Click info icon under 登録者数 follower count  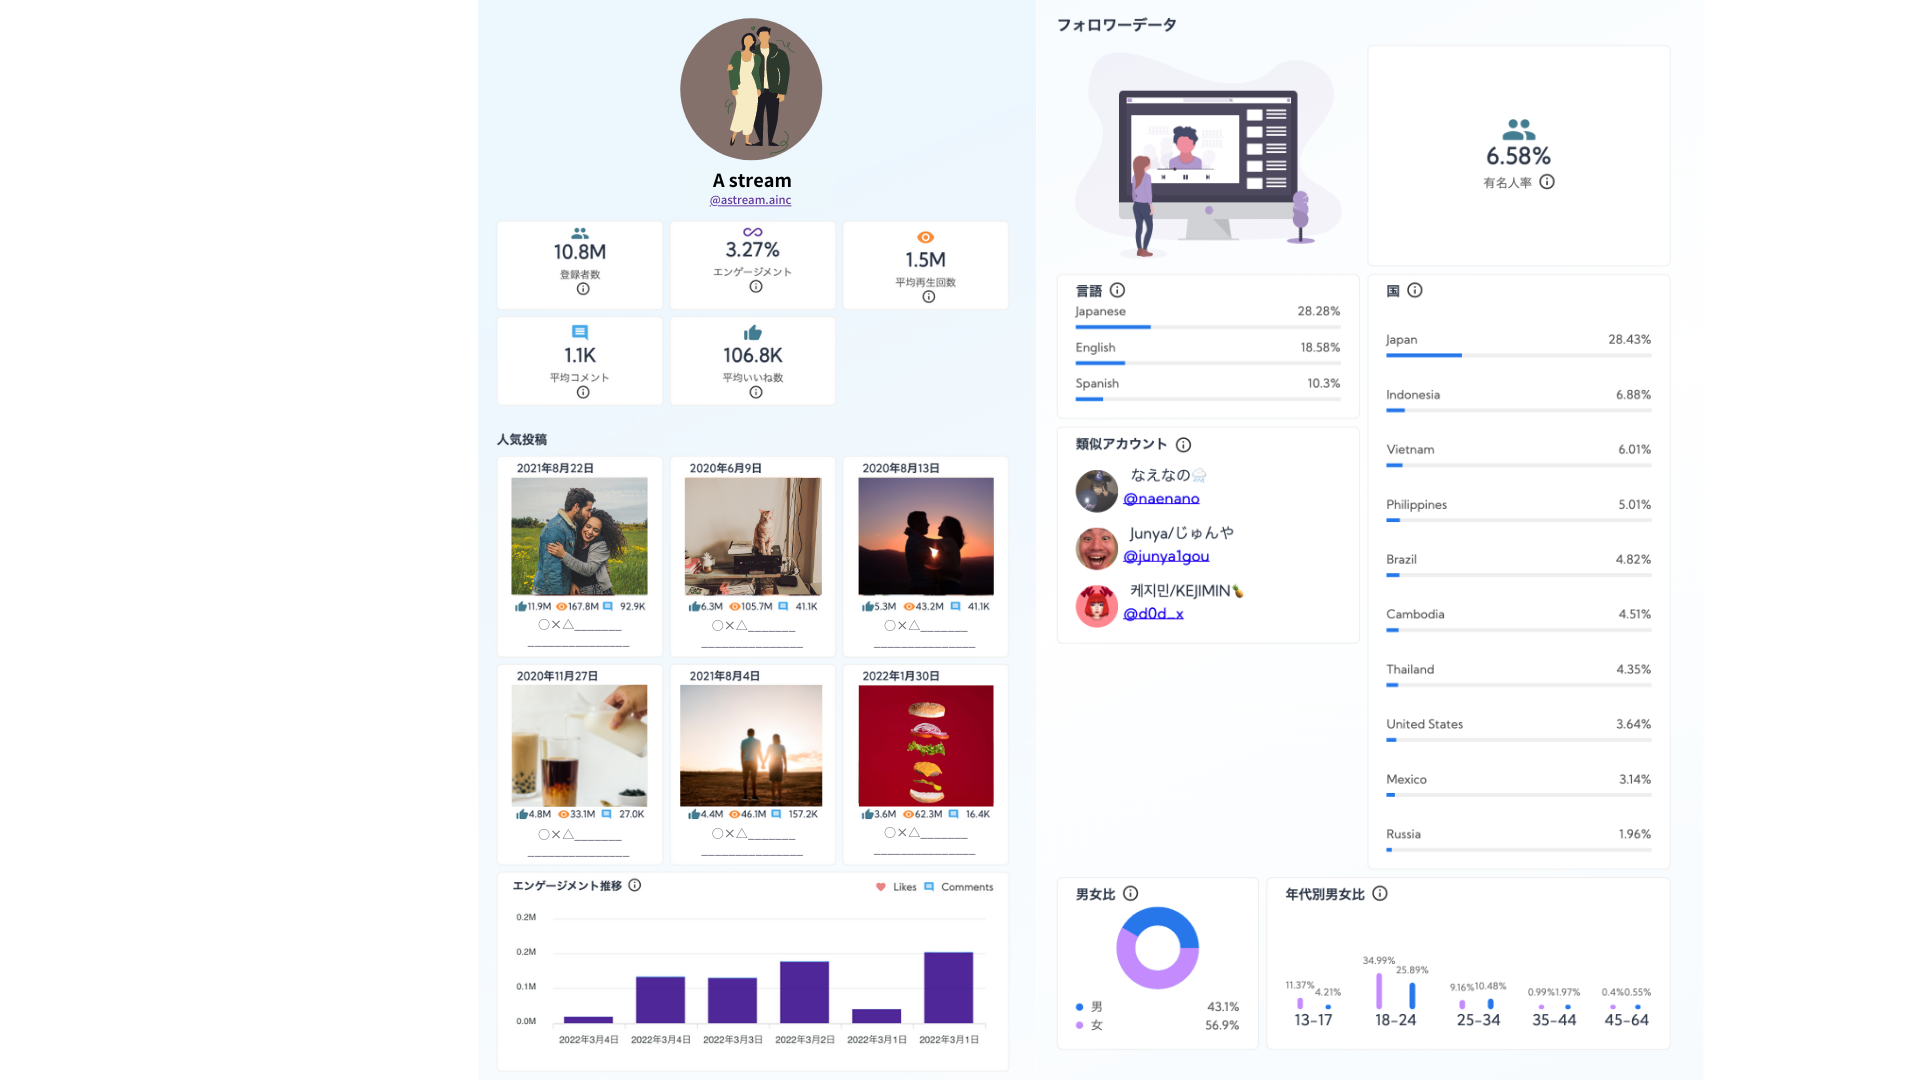point(583,289)
